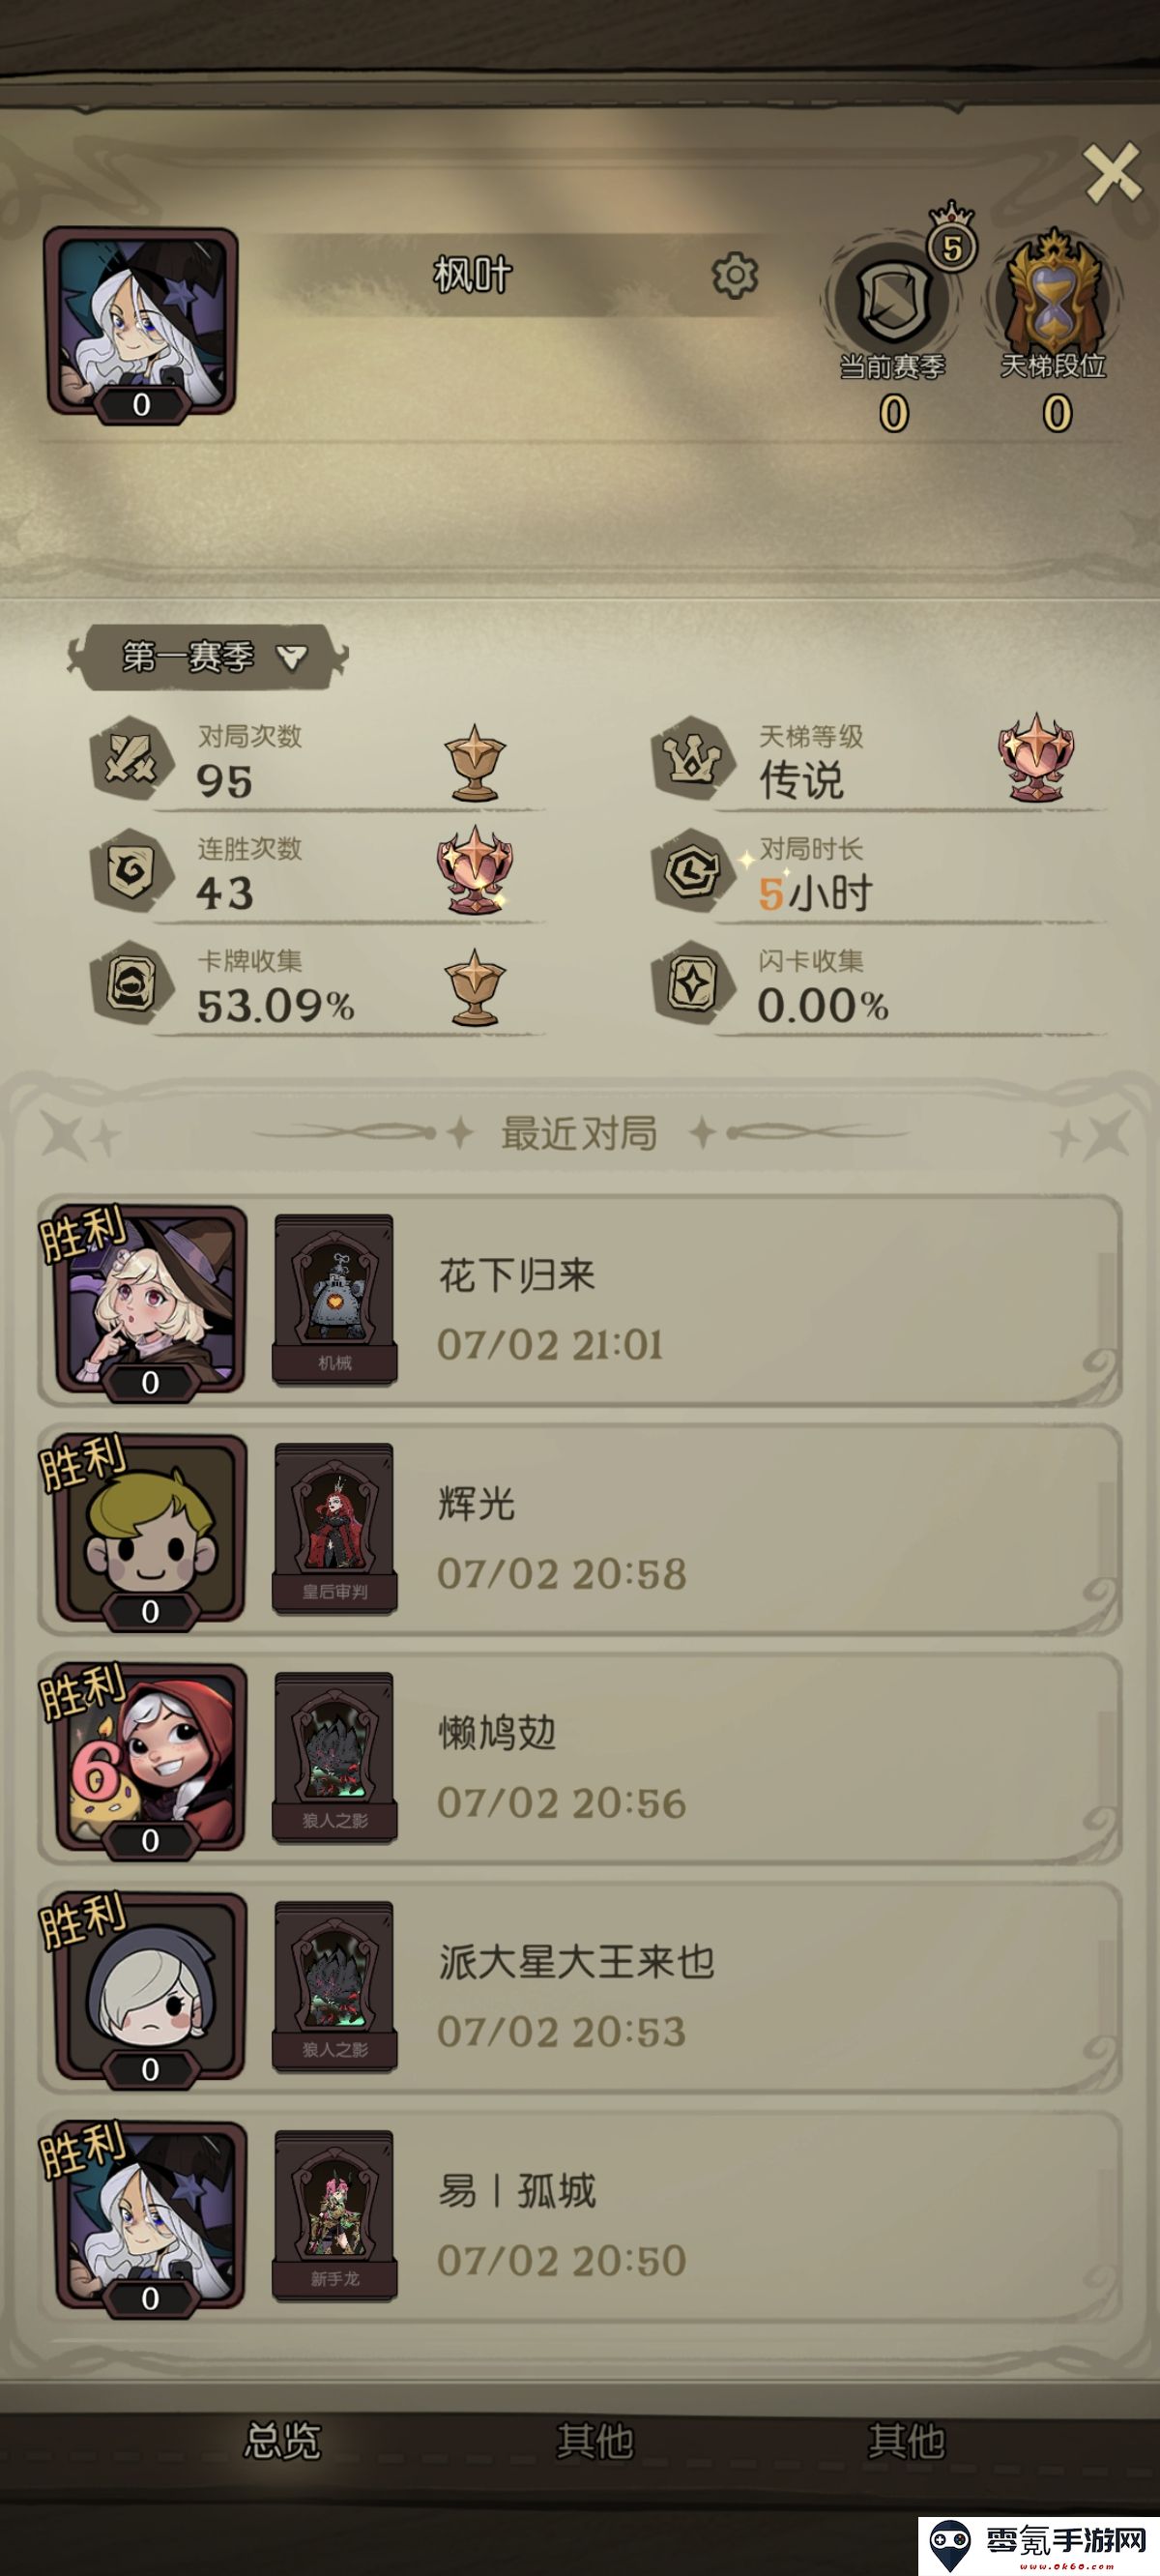Select the 卡牌收集 card icon
Image resolution: width=1160 pixels, height=2576 pixels.
pyautogui.click(x=131, y=983)
